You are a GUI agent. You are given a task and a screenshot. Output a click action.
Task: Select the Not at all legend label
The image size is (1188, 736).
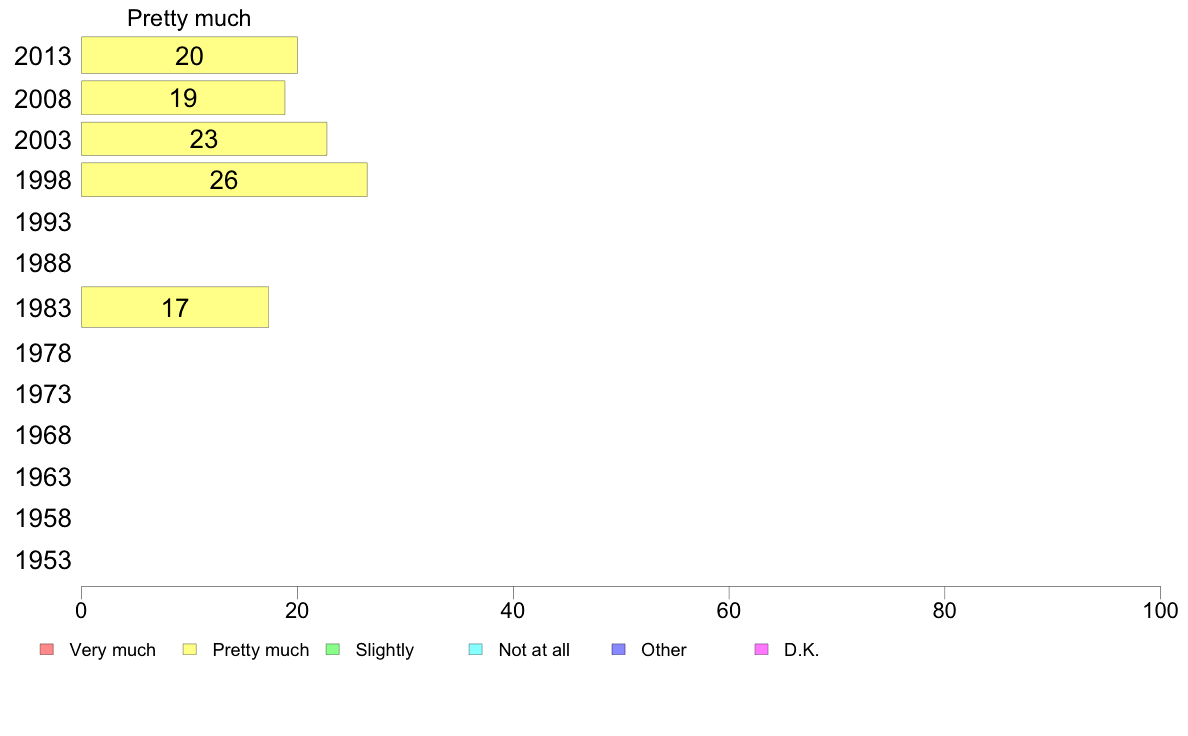coord(534,650)
